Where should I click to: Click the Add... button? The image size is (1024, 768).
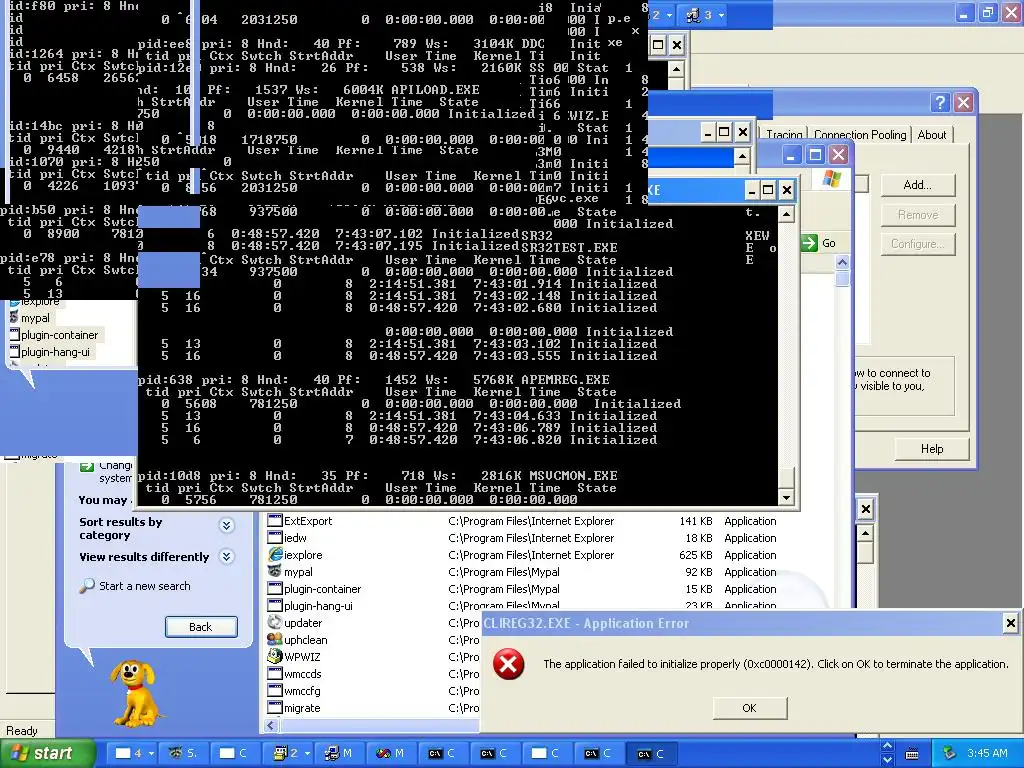click(x=918, y=185)
